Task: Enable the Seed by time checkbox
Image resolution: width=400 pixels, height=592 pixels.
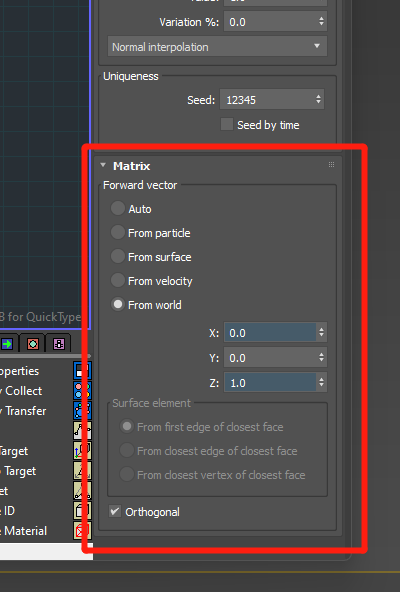Action: (x=227, y=124)
